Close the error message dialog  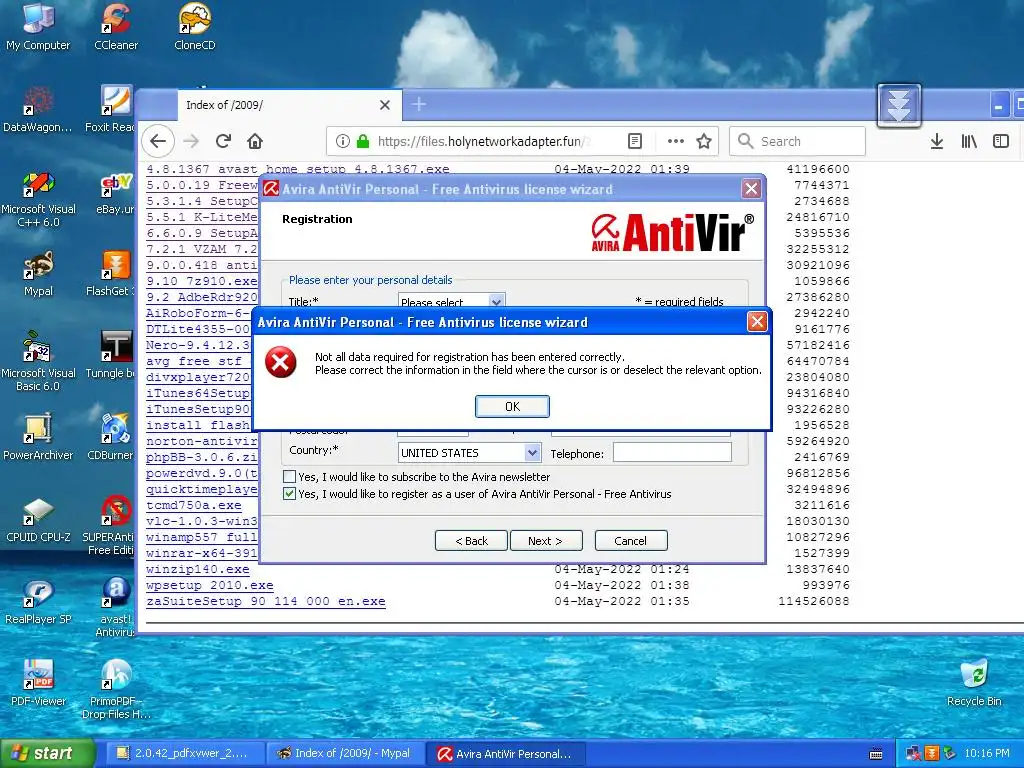click(757, 321)
